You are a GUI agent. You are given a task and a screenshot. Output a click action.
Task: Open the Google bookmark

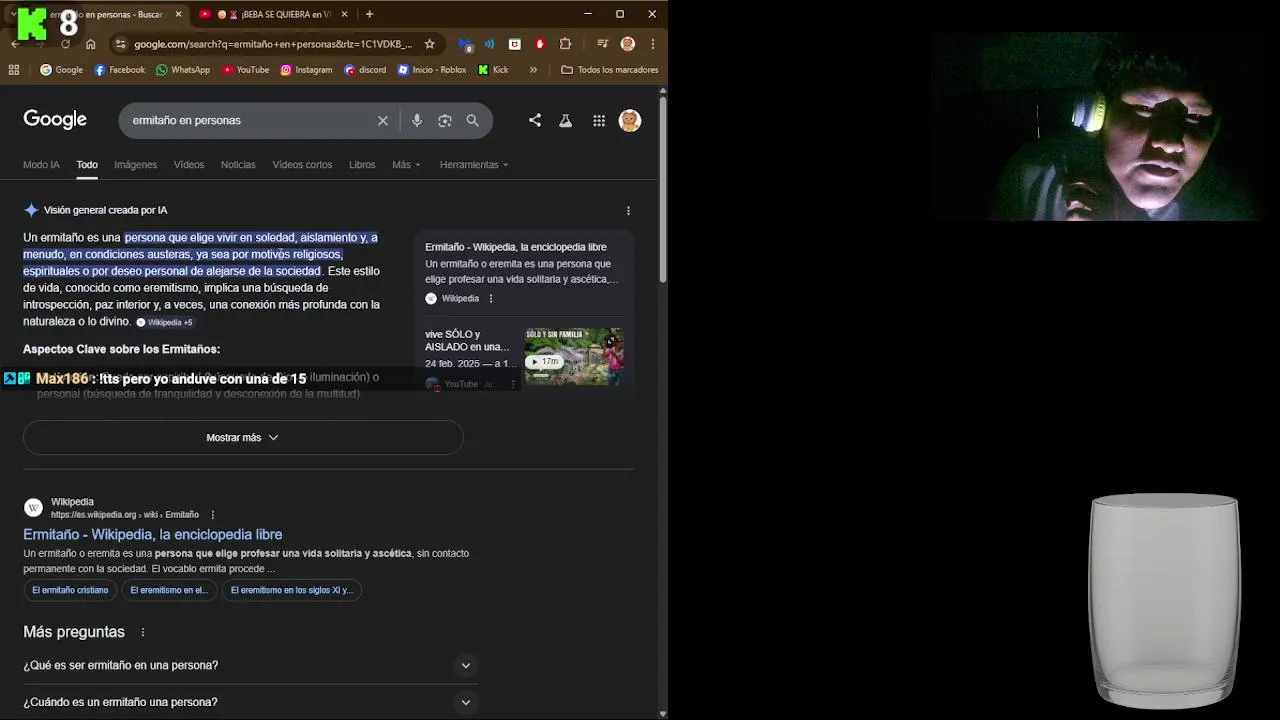[x=61, y=70]
